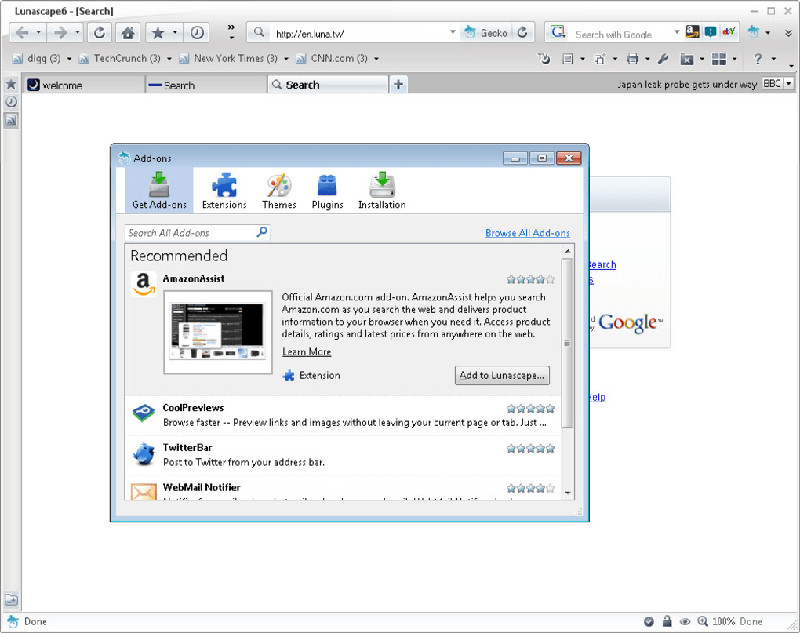Image resolution: width=800 pixels, height=633 pixels.
Task: Click the Home toolbar icon
Action: 128,33
